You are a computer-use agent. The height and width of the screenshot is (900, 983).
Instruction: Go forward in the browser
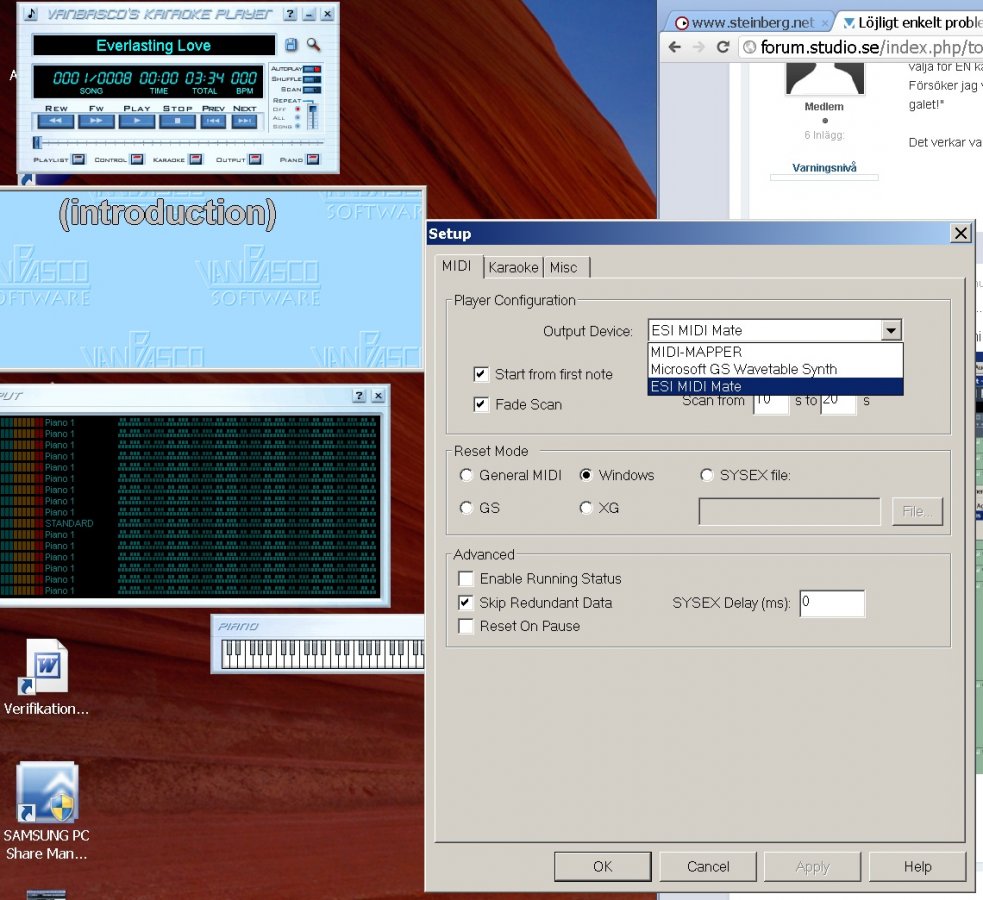coord(698,47)
